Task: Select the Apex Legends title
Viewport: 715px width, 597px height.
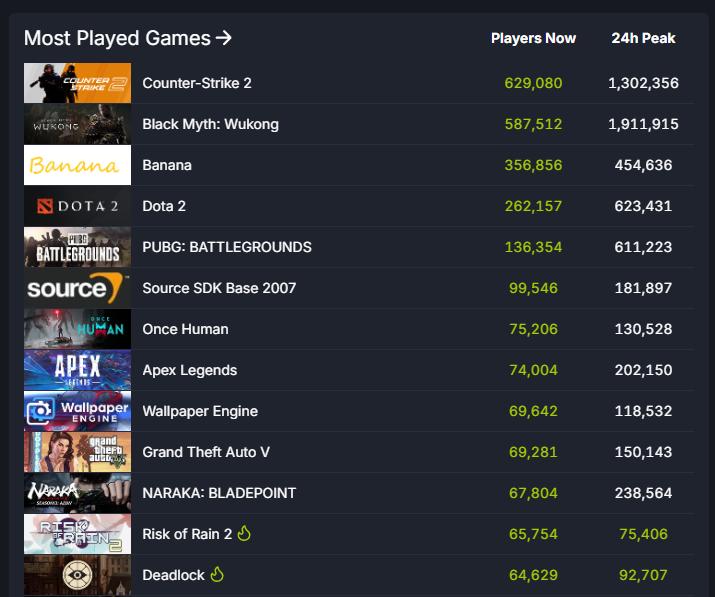Action: click(x=190, y=370)
